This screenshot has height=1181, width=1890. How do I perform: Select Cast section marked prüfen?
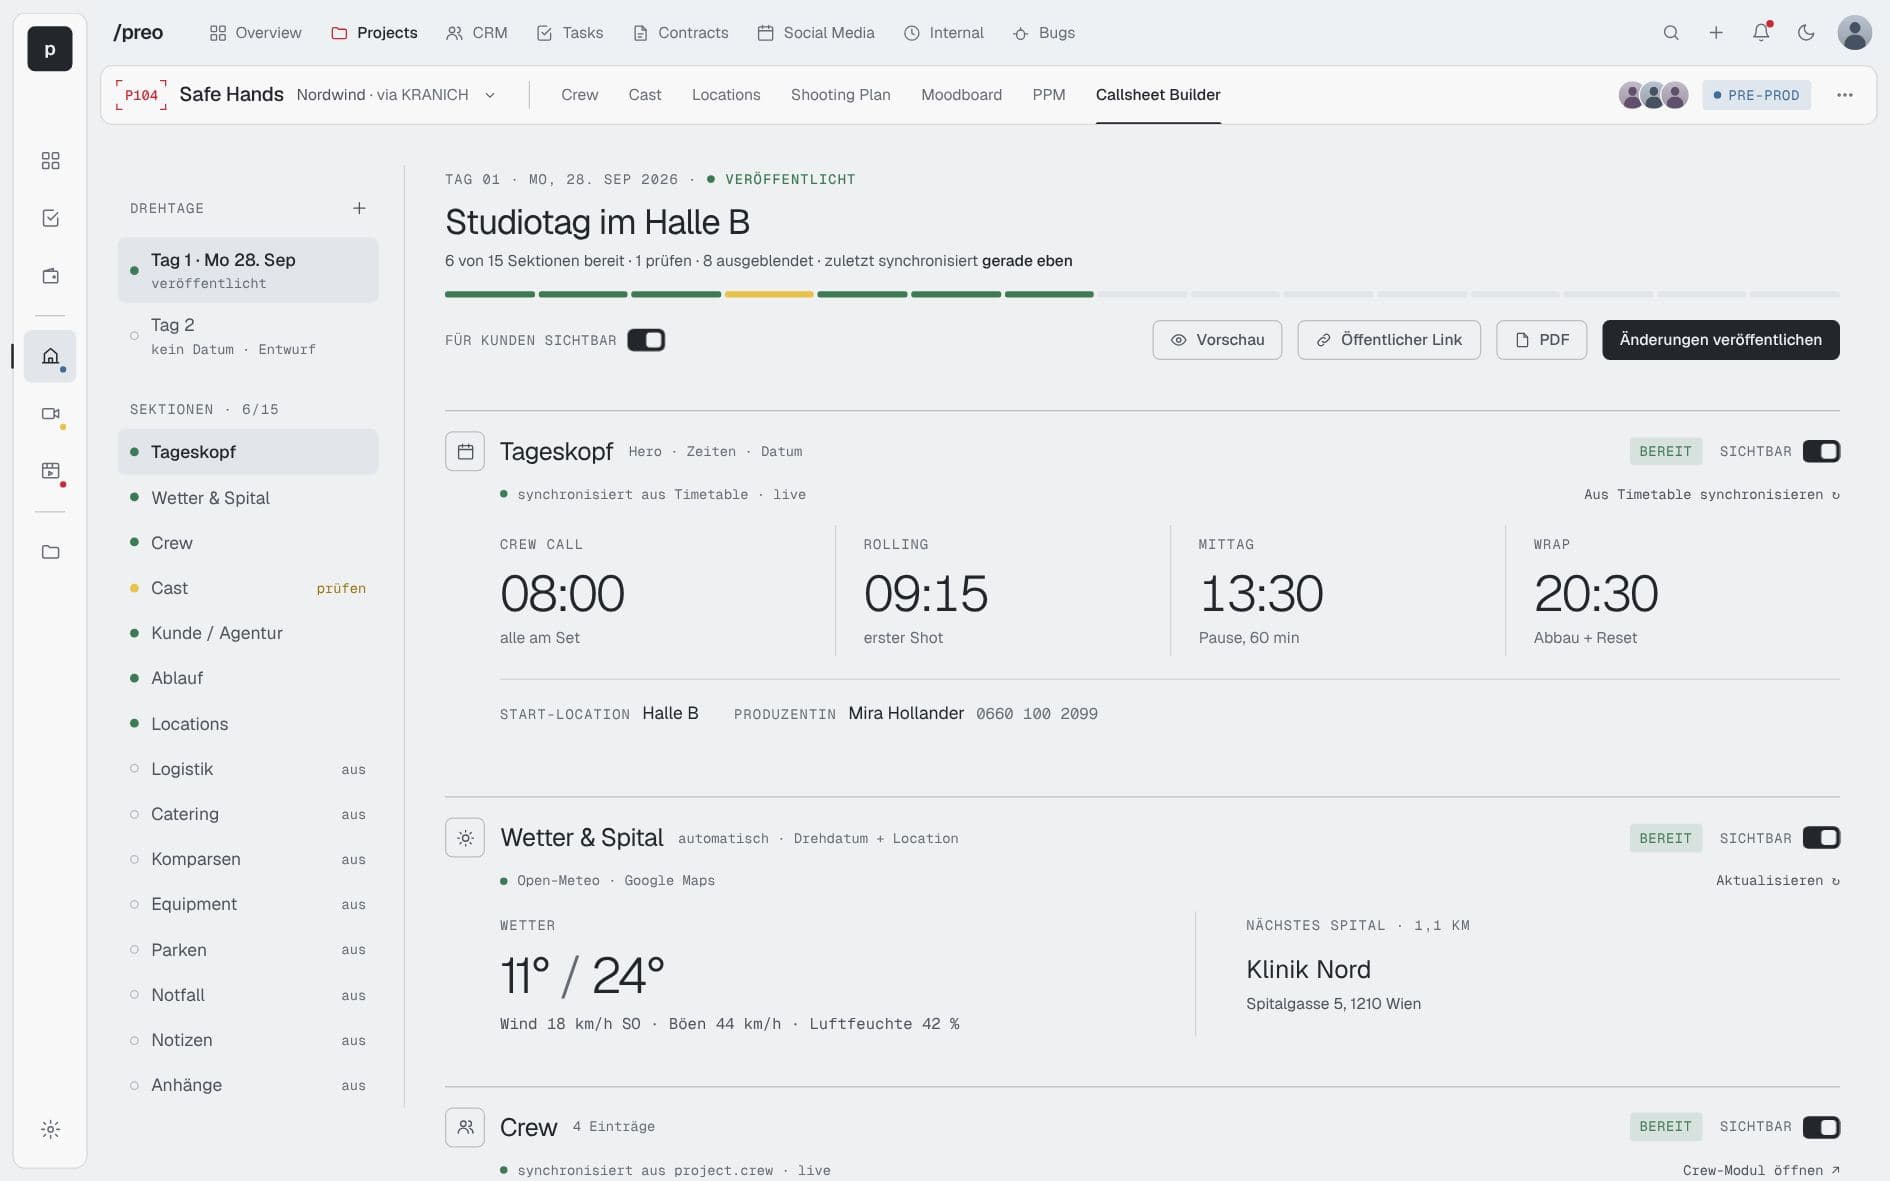point(248,588)
